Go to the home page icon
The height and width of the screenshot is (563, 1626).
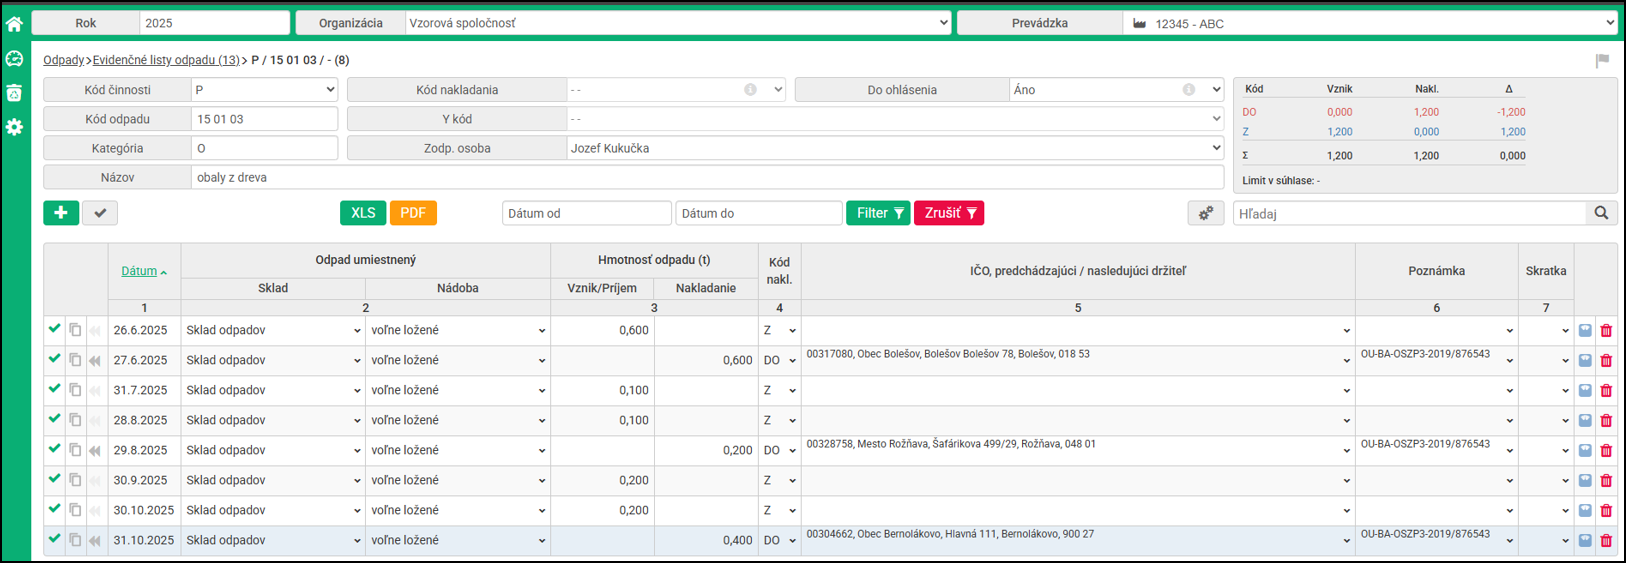(x=14, y=23)
